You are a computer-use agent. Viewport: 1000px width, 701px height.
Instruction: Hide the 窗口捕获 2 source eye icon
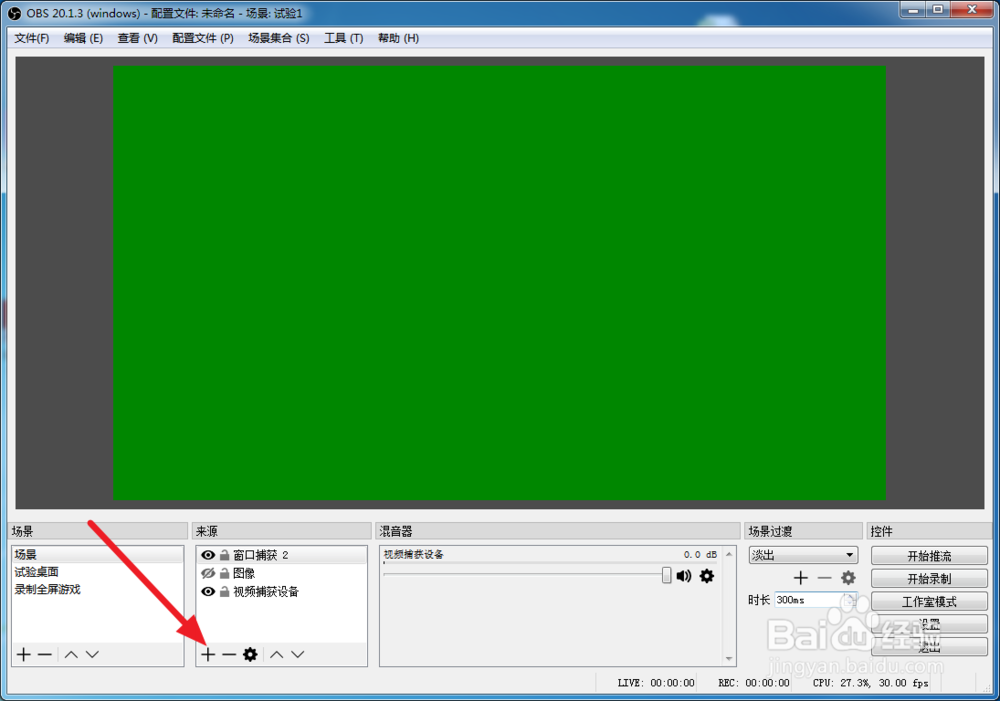[208, 555]
